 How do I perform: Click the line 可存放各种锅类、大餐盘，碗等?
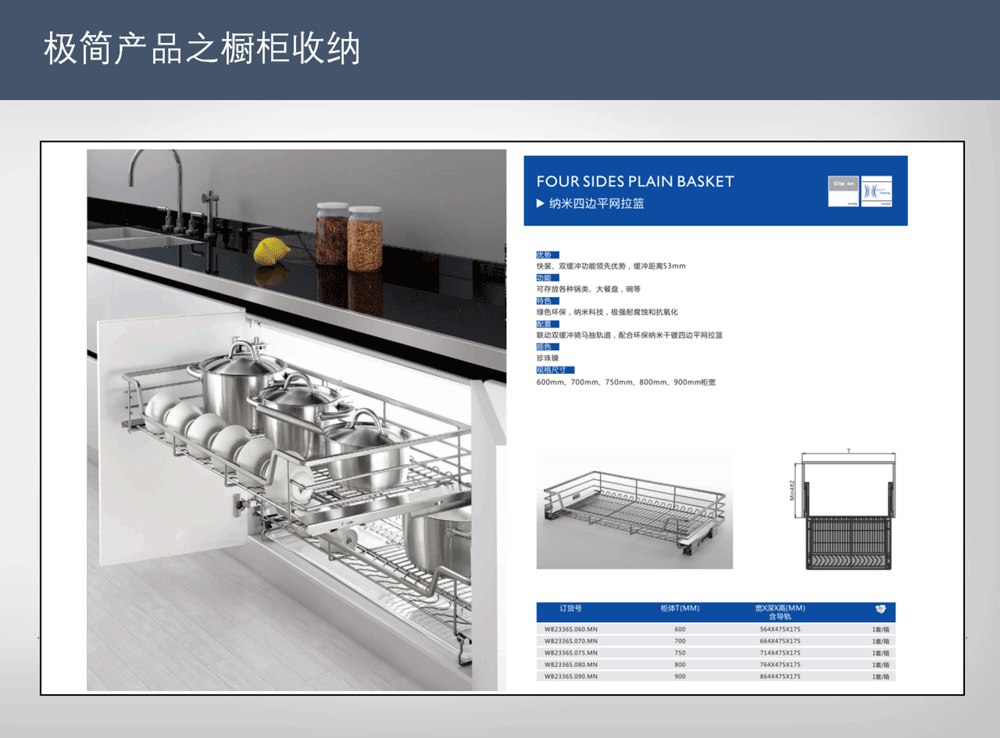pyautogui.click(x=588, y=289)
